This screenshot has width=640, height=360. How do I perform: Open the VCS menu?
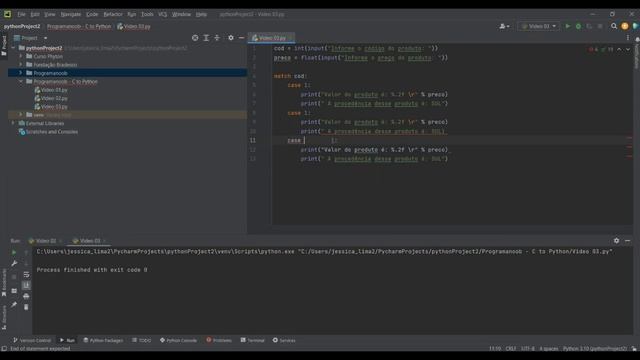tap(162, 14)
